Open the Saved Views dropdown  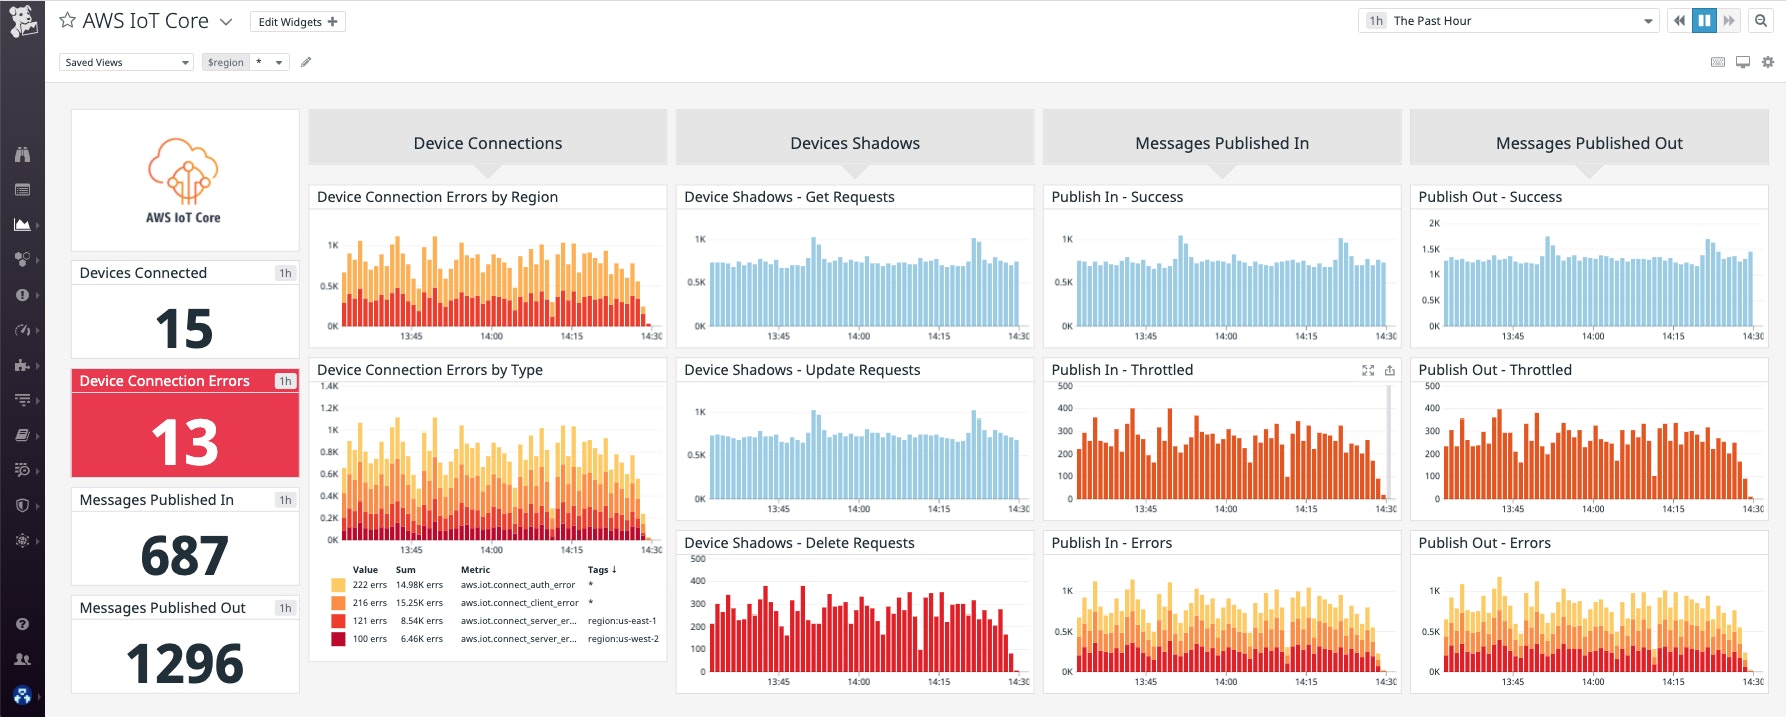point(126,62)
